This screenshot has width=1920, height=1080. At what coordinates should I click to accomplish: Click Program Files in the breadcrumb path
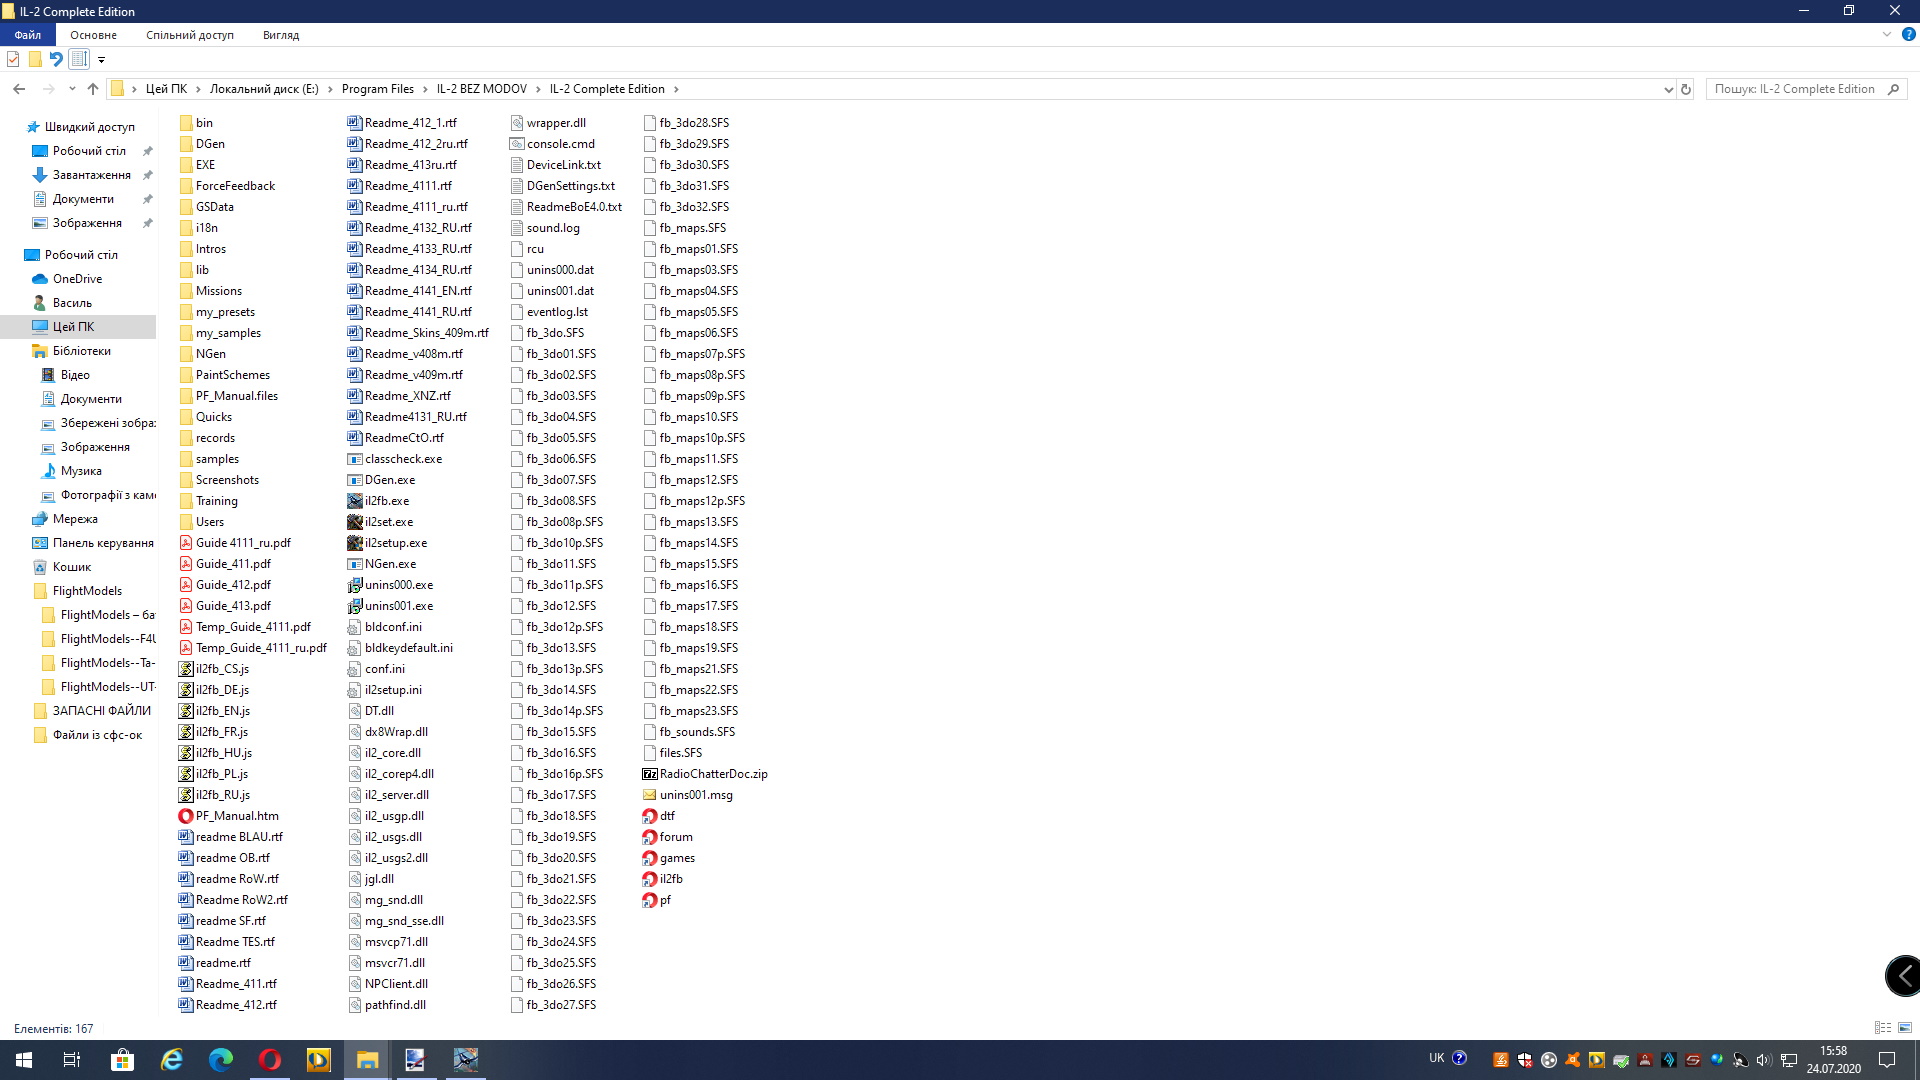377,89
